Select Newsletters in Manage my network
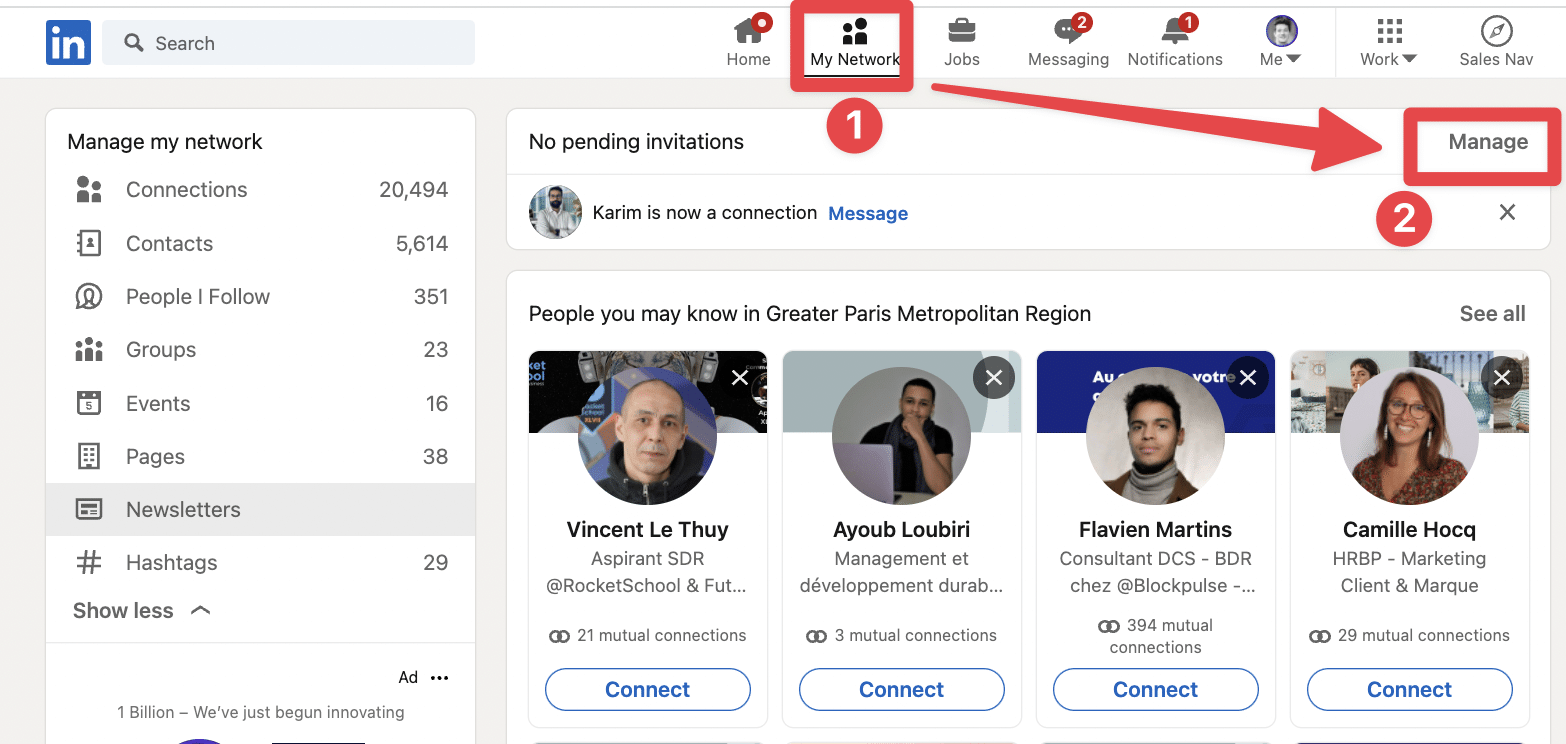The image size is (1566, 744). (x=261, y=509)
